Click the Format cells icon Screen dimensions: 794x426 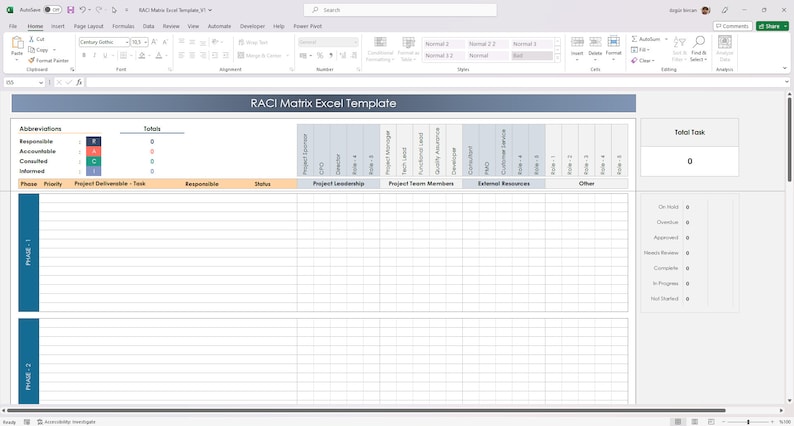point(613,42)
